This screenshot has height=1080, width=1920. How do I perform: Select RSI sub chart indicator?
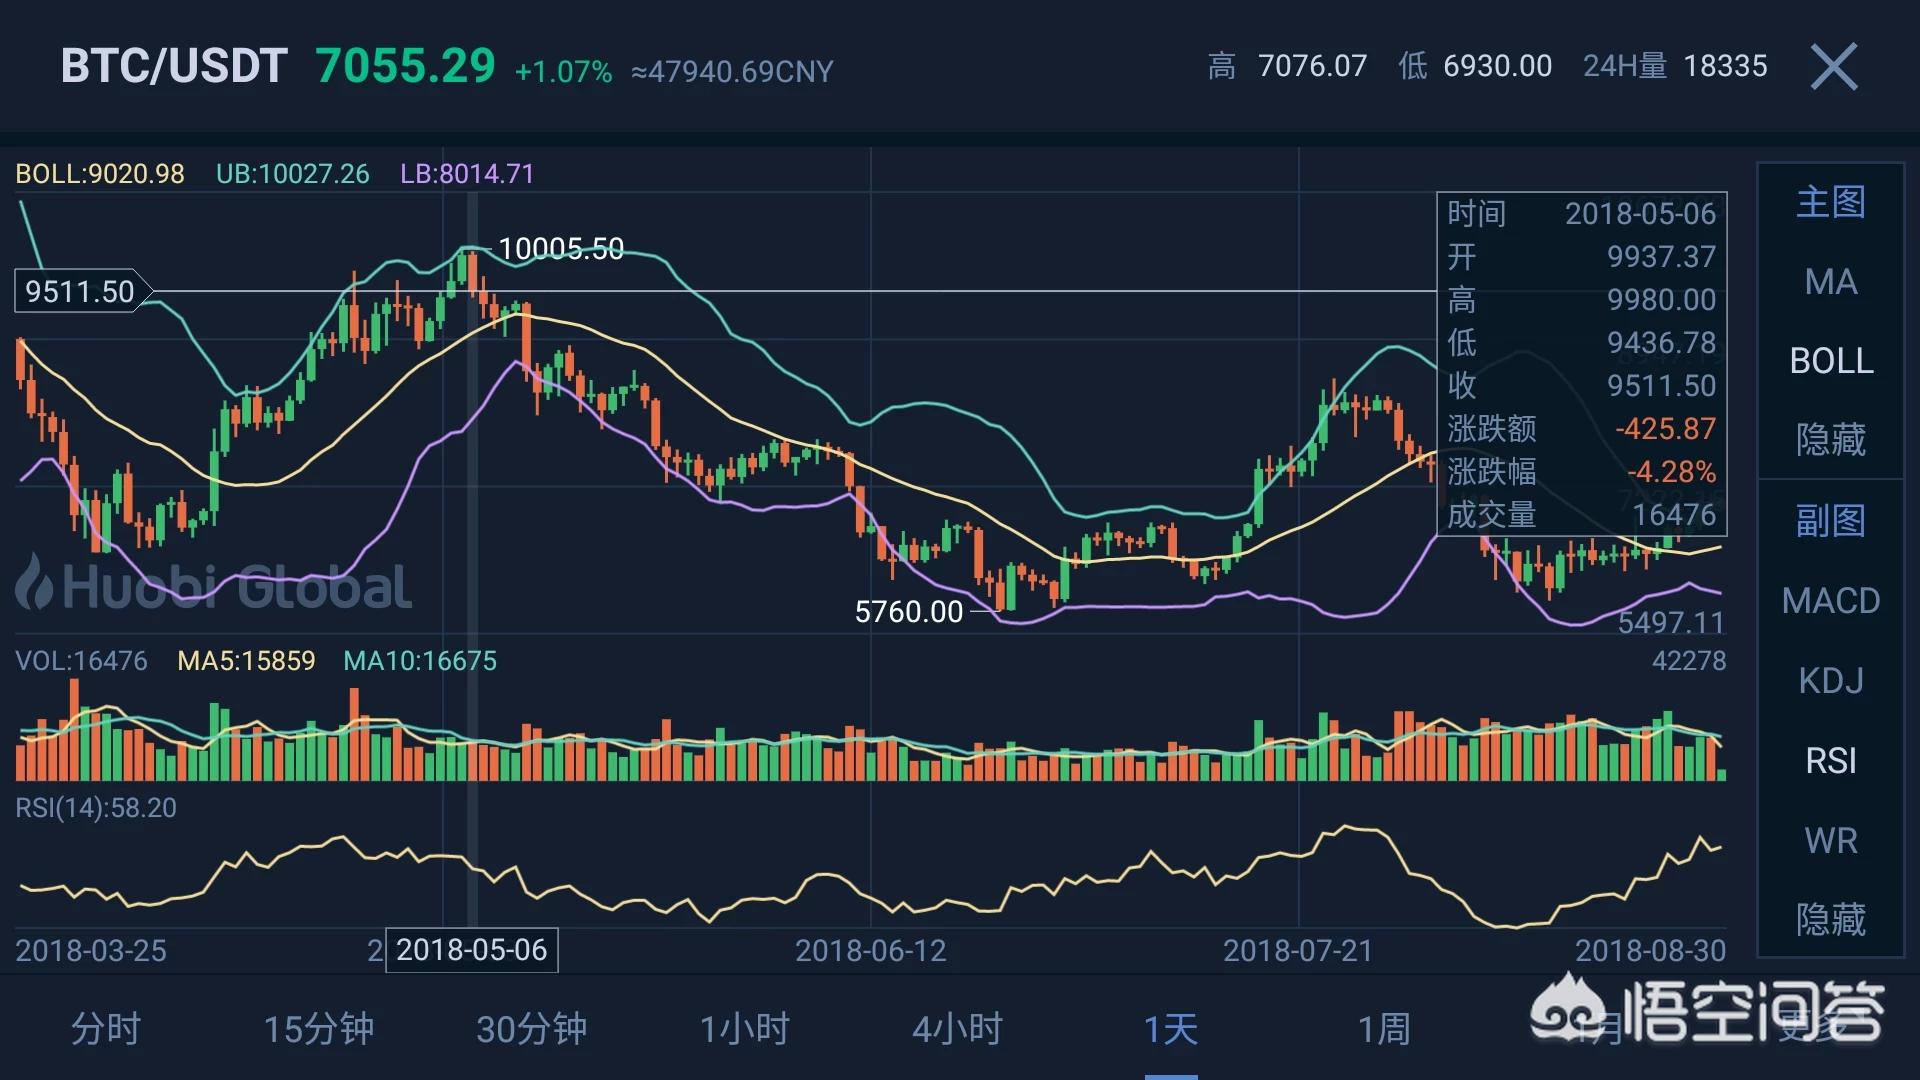(1831, 761)
